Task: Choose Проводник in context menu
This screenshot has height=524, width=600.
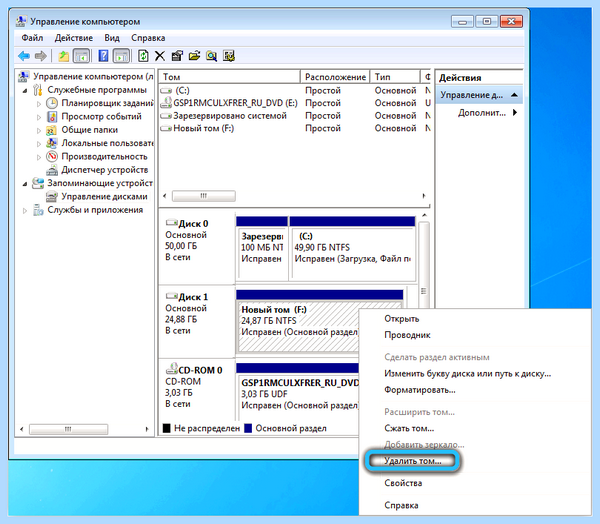Action: 407,335
